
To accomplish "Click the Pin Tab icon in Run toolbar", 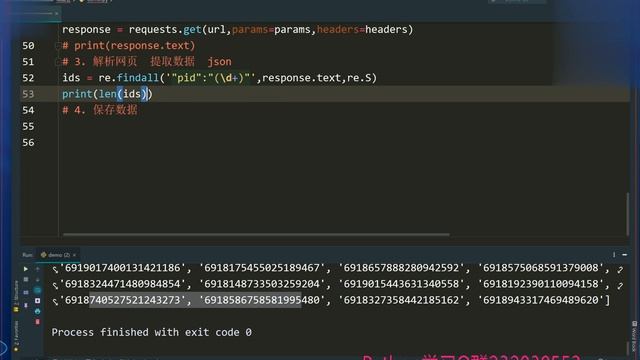I will pyautogui.click(x=26, y=305).
